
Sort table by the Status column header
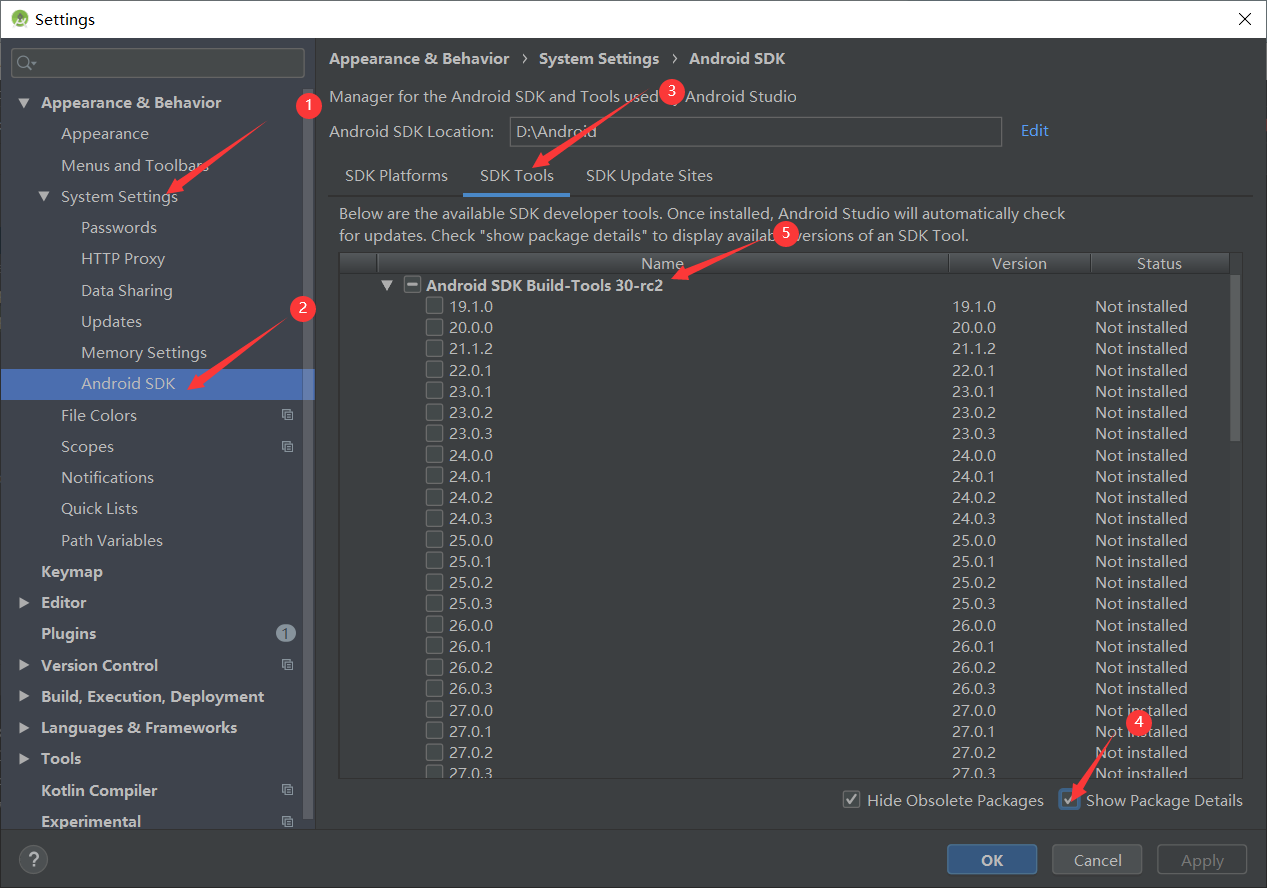[1159, 264]
